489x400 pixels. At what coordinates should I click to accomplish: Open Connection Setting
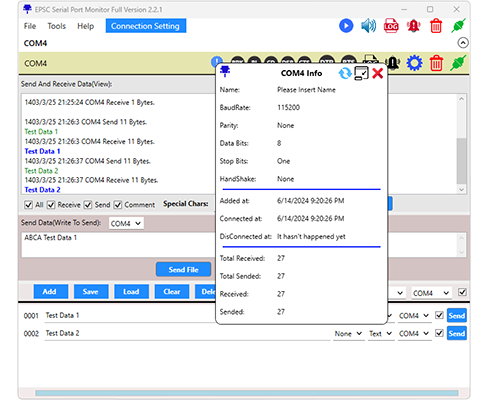146,26
